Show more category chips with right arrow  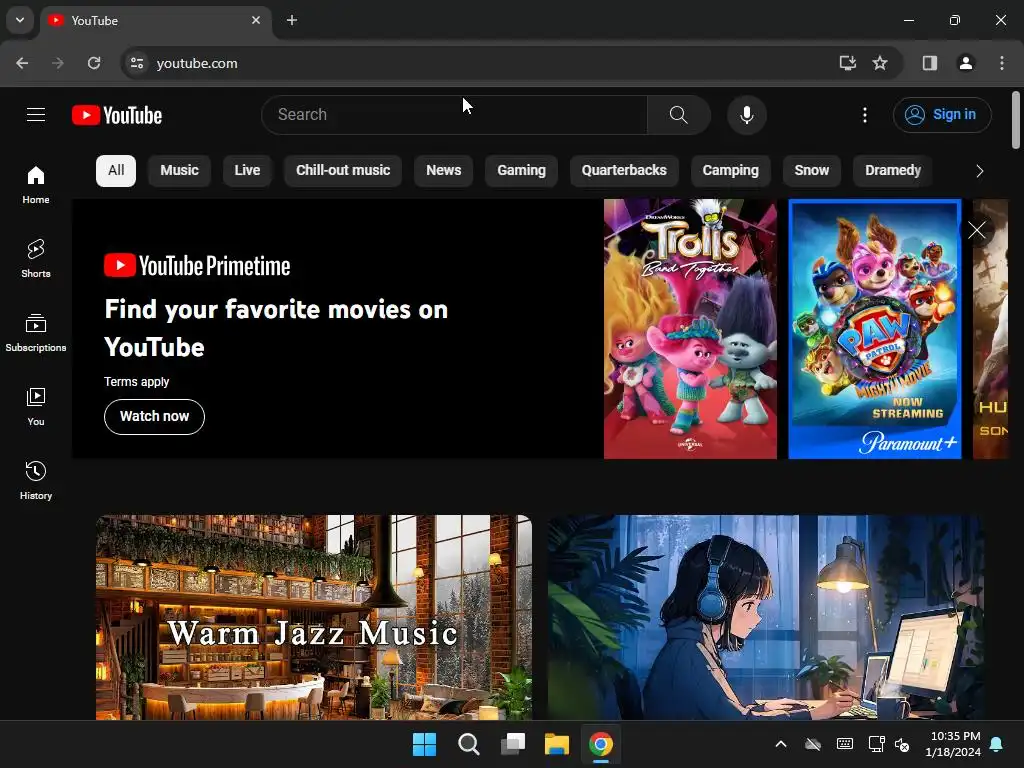click(979, 171)
